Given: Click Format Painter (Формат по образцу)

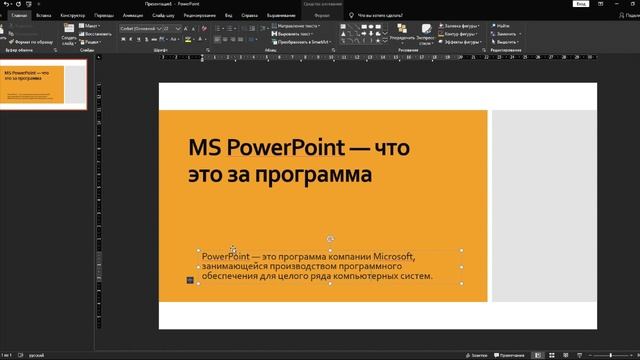Looking at the screenshot, I should coord(31,42).
